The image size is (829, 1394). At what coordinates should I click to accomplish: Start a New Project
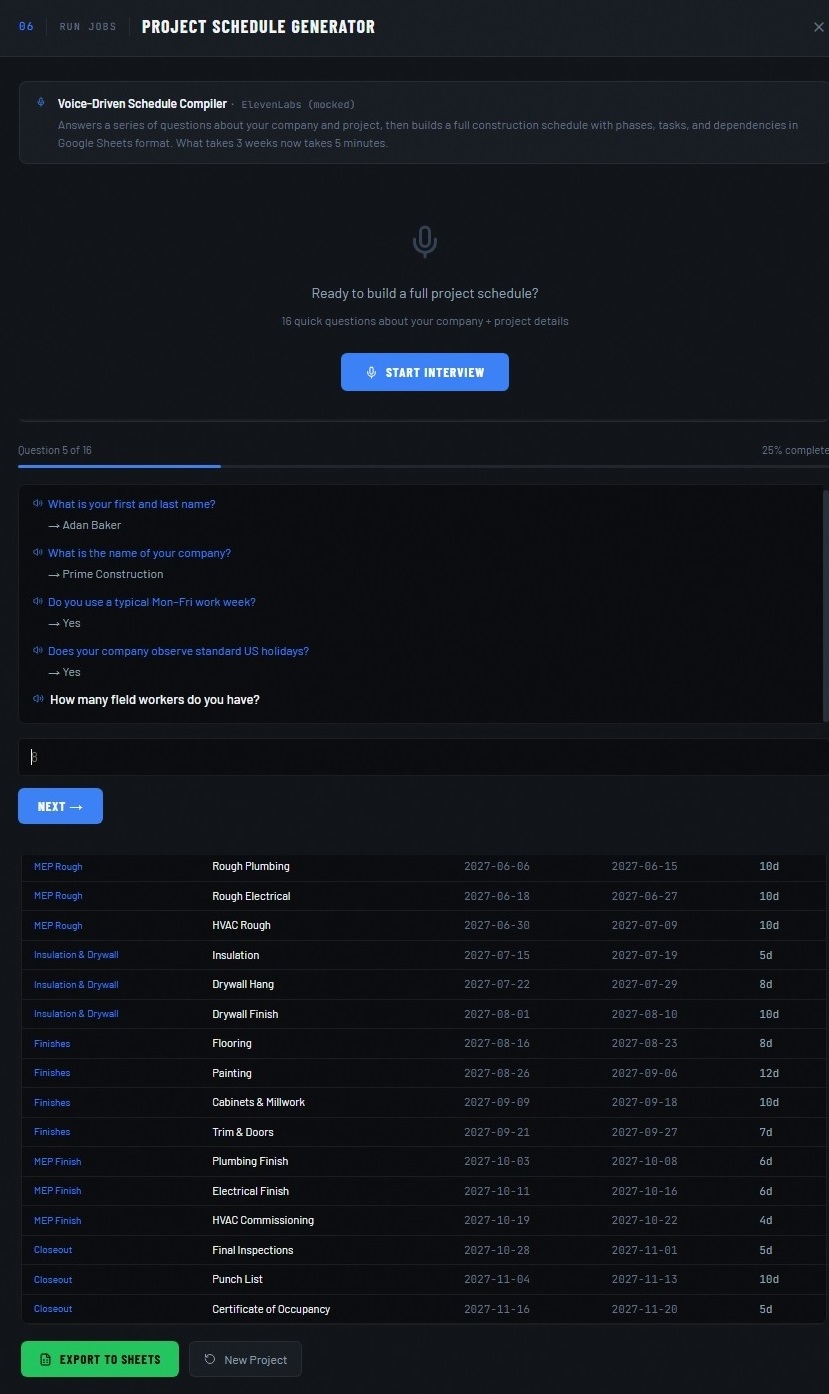point(245,1359)
